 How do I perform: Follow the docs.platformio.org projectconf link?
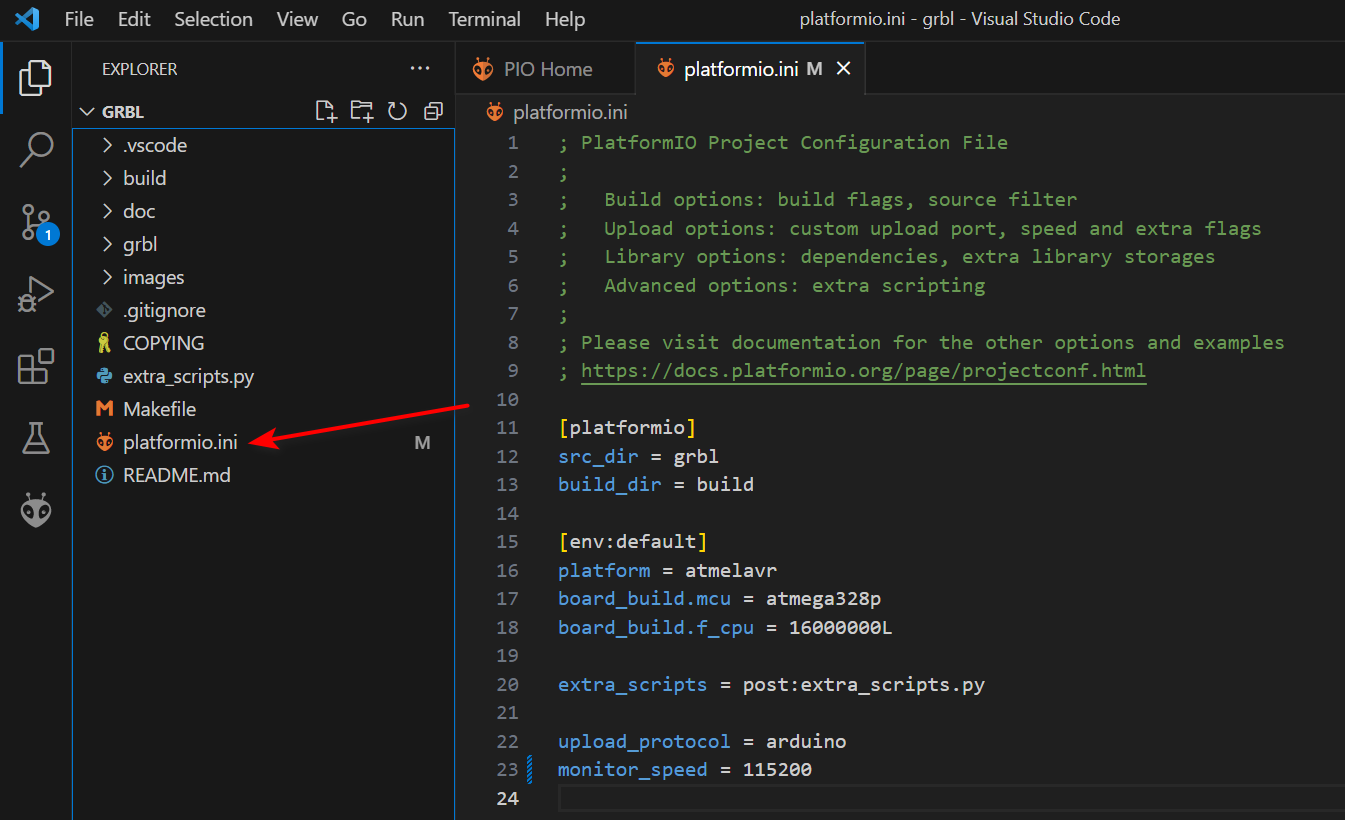tap(863, 371)
